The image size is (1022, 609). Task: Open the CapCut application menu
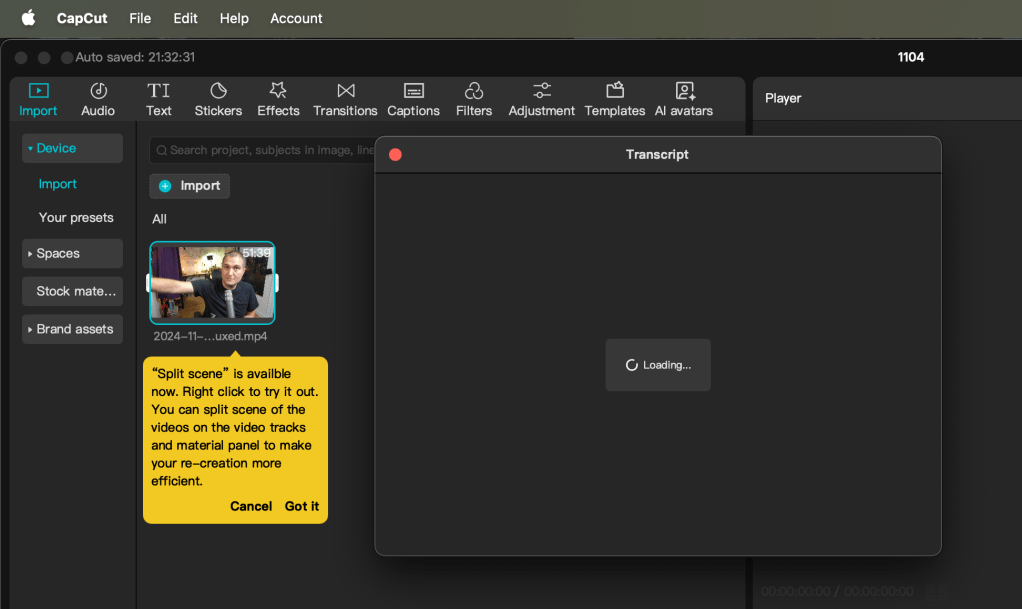click(x=82, y=18)
